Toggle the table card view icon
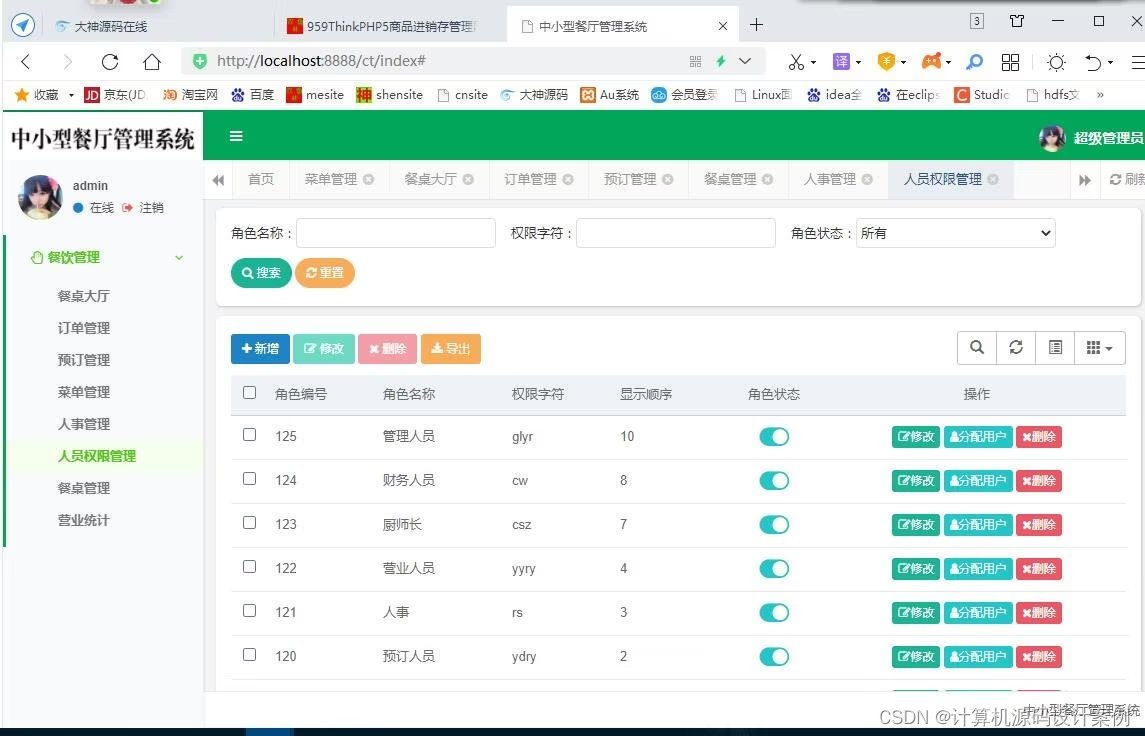This screenshot has width=1145, height=736. pos(1055,348)
